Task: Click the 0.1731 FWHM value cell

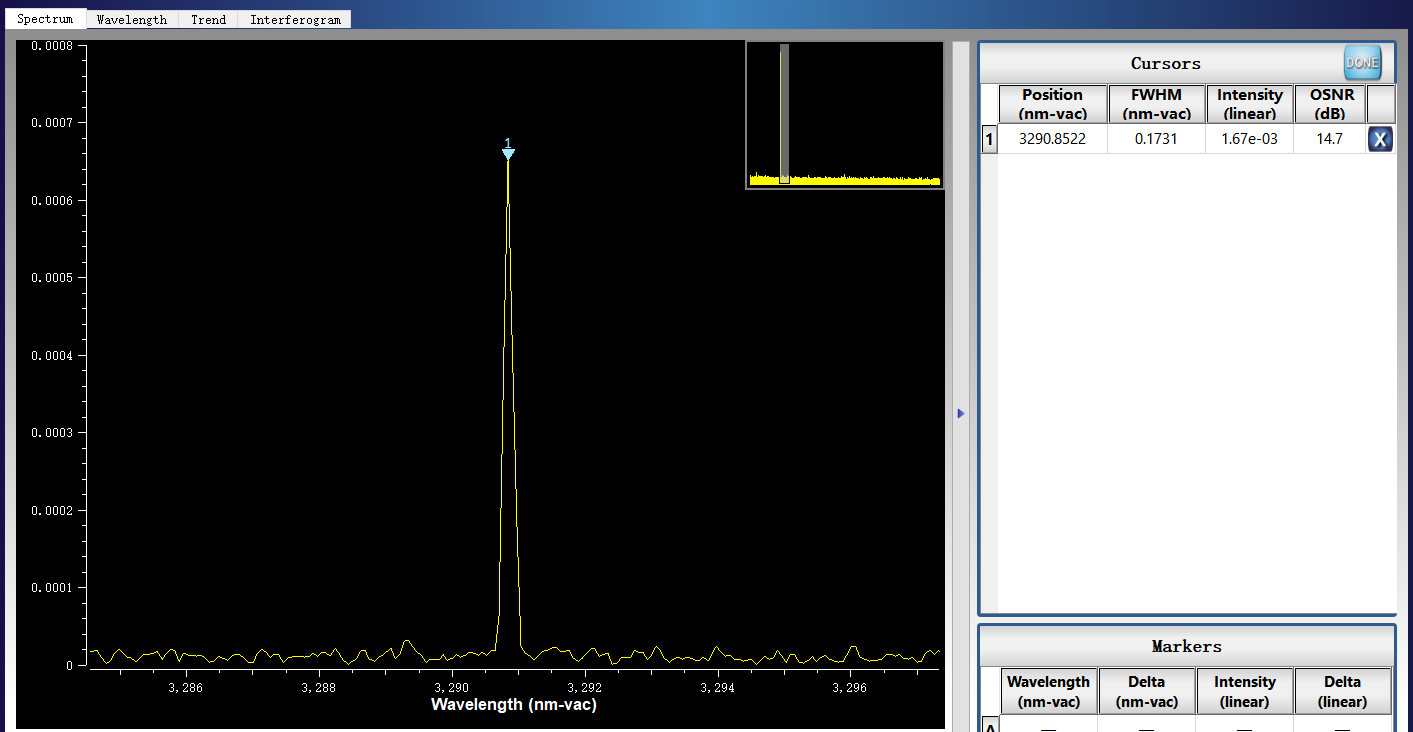Action: click(x=1156, y=139)
